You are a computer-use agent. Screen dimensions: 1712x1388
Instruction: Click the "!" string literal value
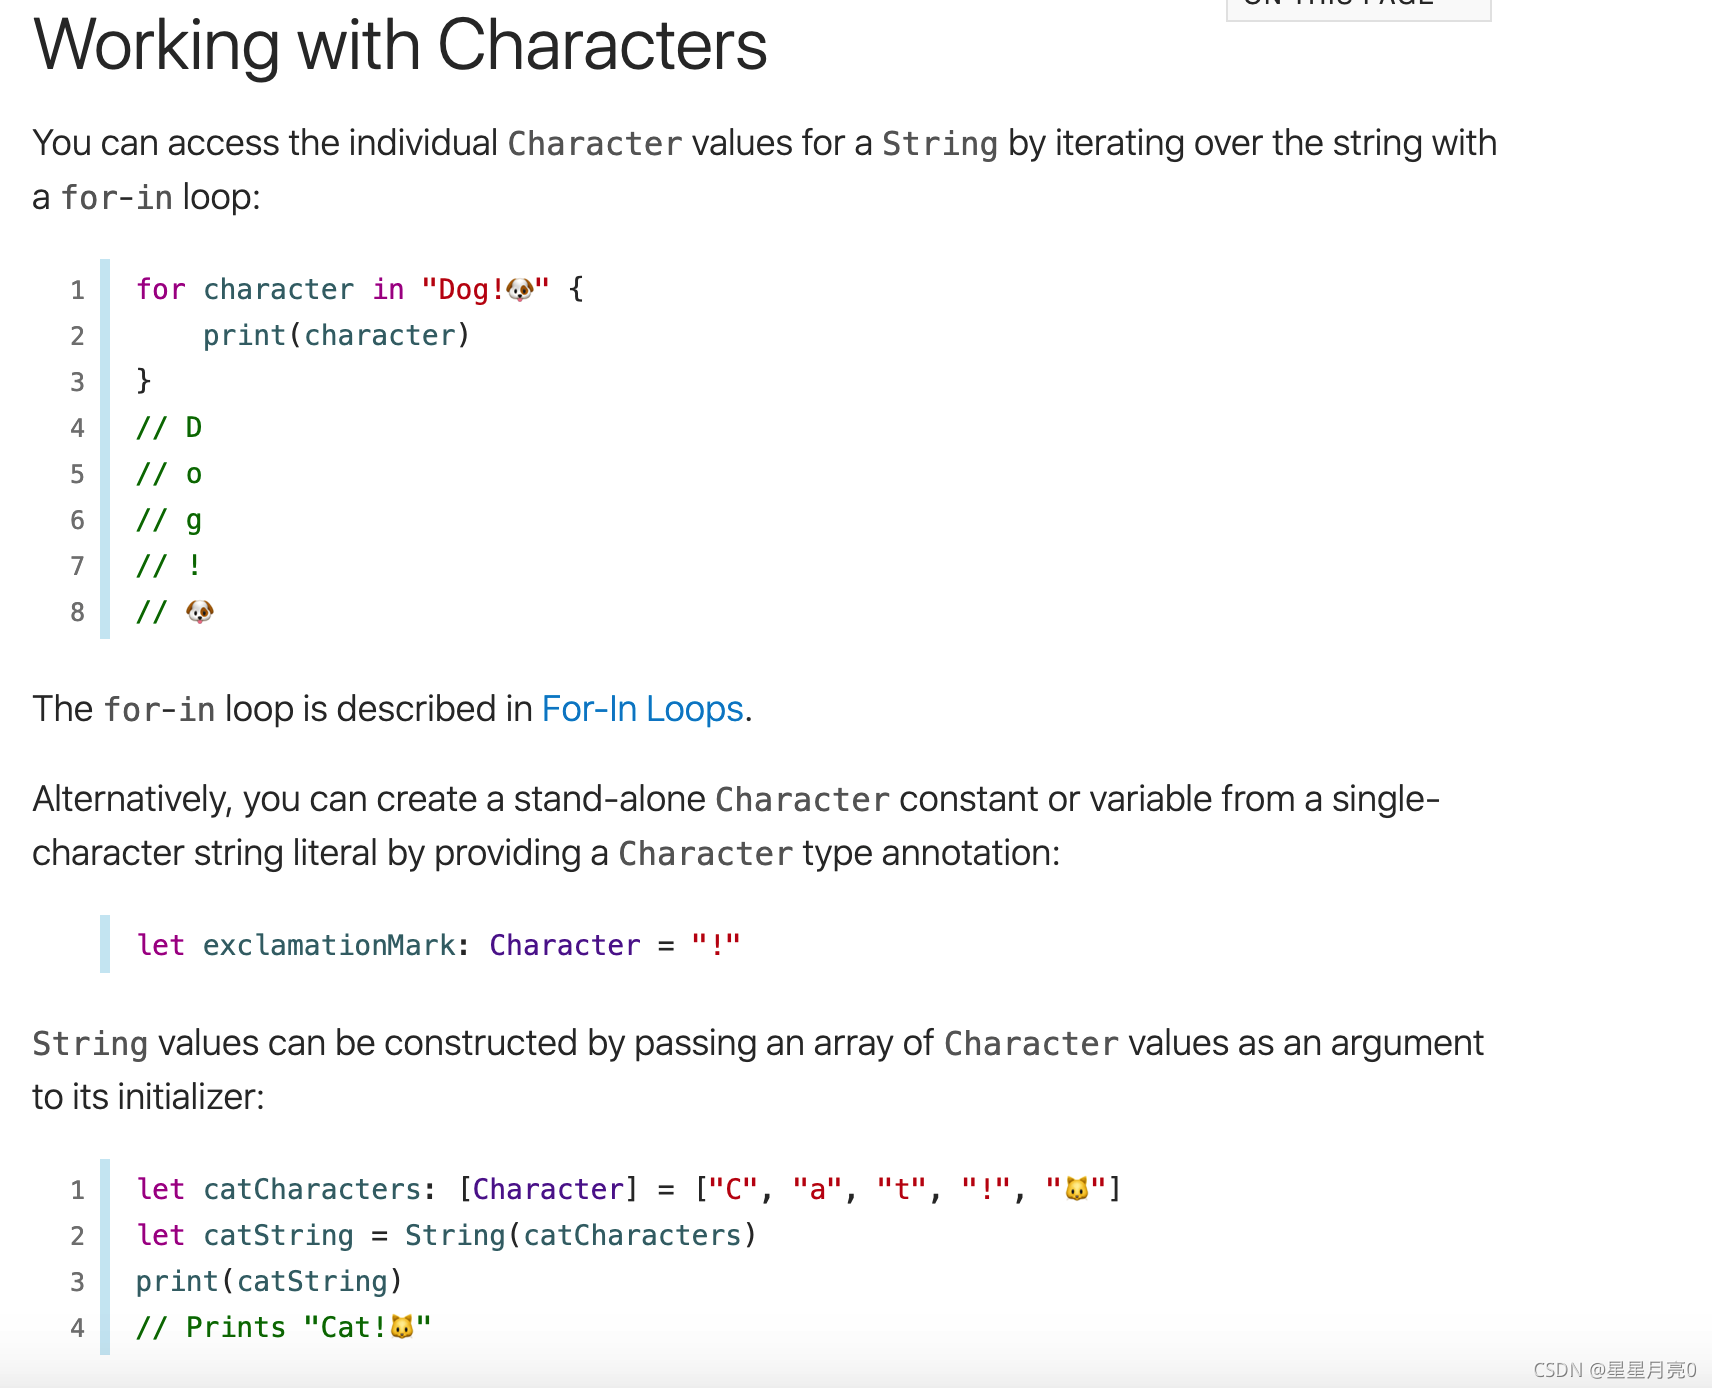[716, 945]
